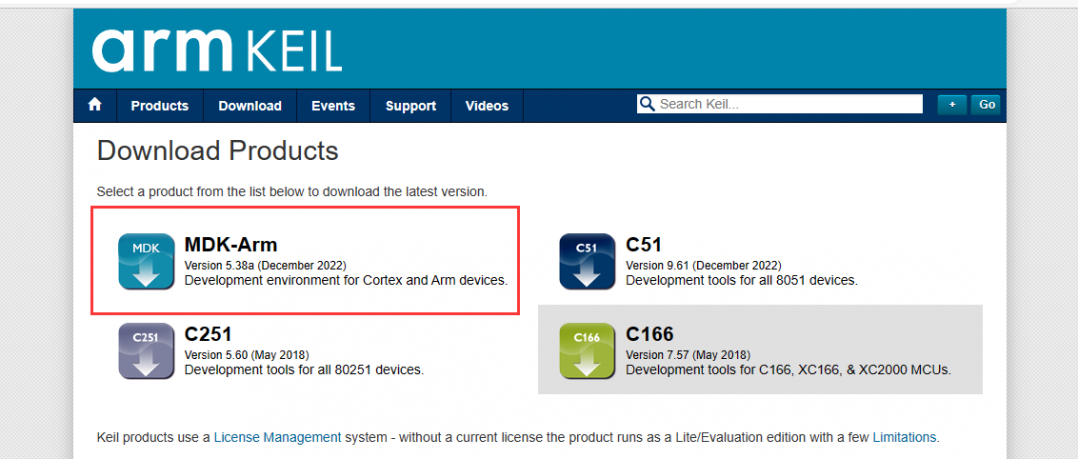Open the C251 product heading link

pos(208,335)
